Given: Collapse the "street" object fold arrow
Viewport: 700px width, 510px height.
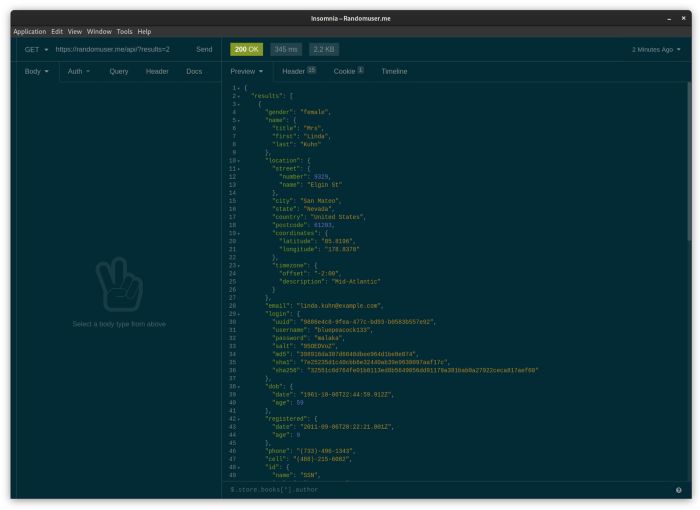Looking at the screenshot, I should 239,169.
